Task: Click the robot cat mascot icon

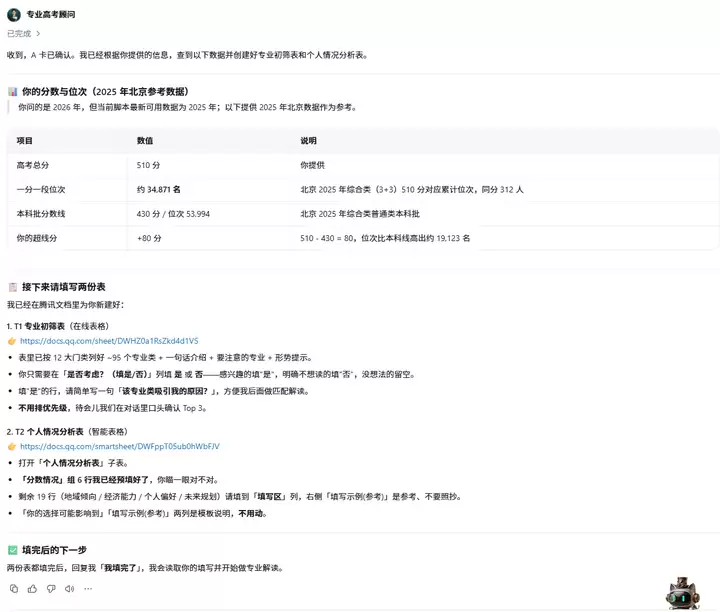Action: 683,593
